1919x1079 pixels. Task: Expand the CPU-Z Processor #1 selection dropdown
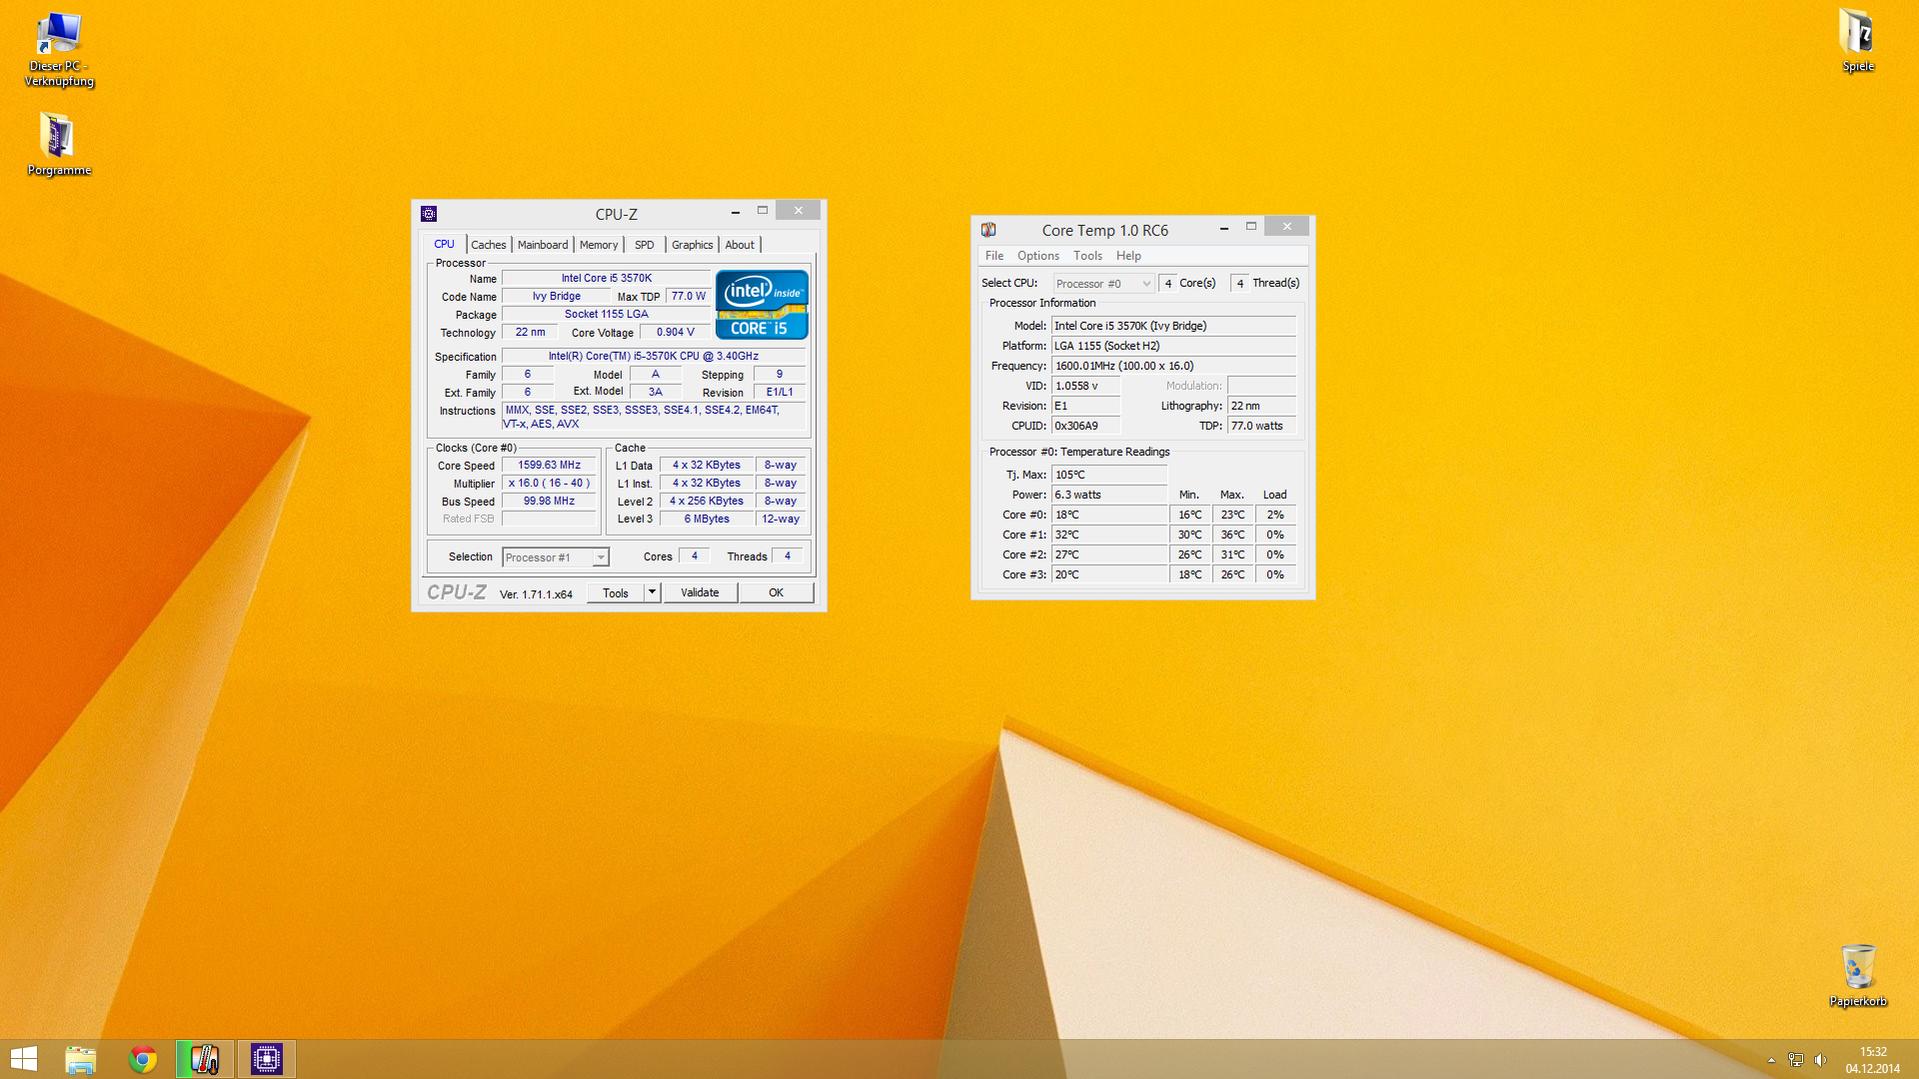[600, 558]
